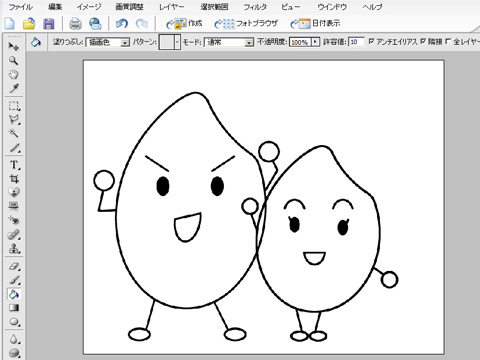Select the Crop tool
Viewport: 480px width, 360px height.
point(13,179)
